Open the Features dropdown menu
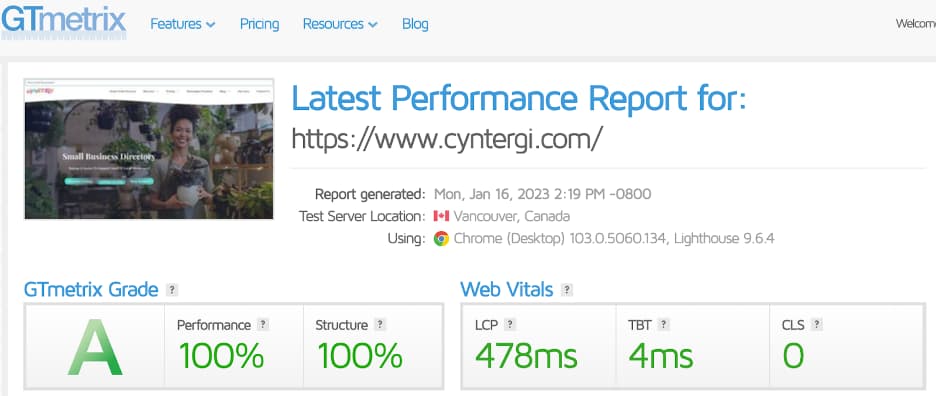936x396 pixels. [x=182, y=24]
